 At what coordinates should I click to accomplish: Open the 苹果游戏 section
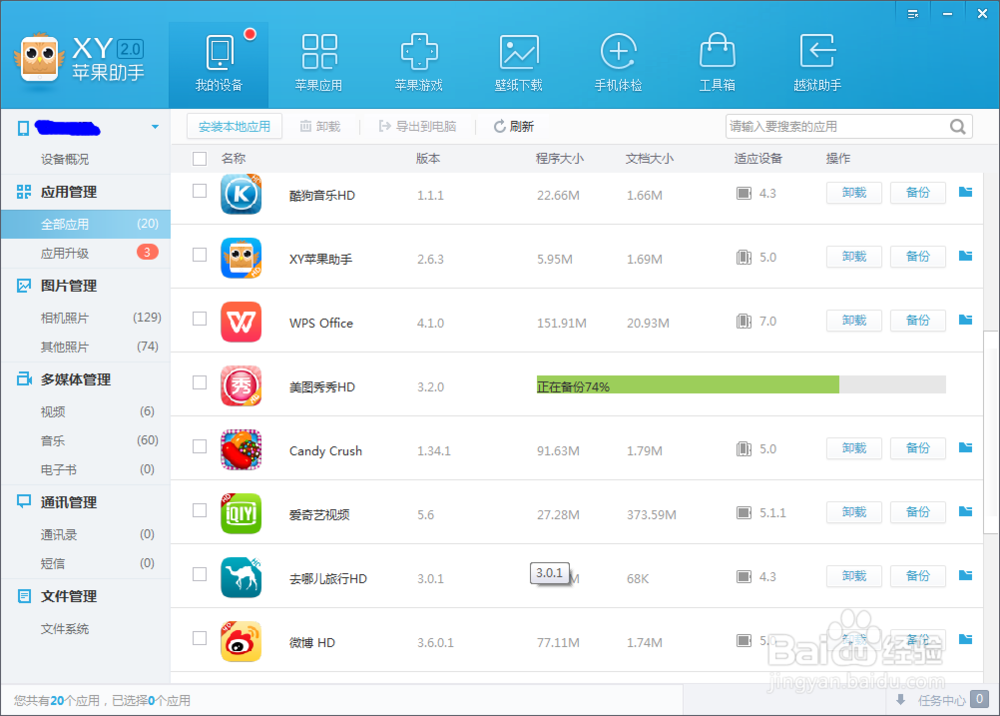(x=418, y=64)
